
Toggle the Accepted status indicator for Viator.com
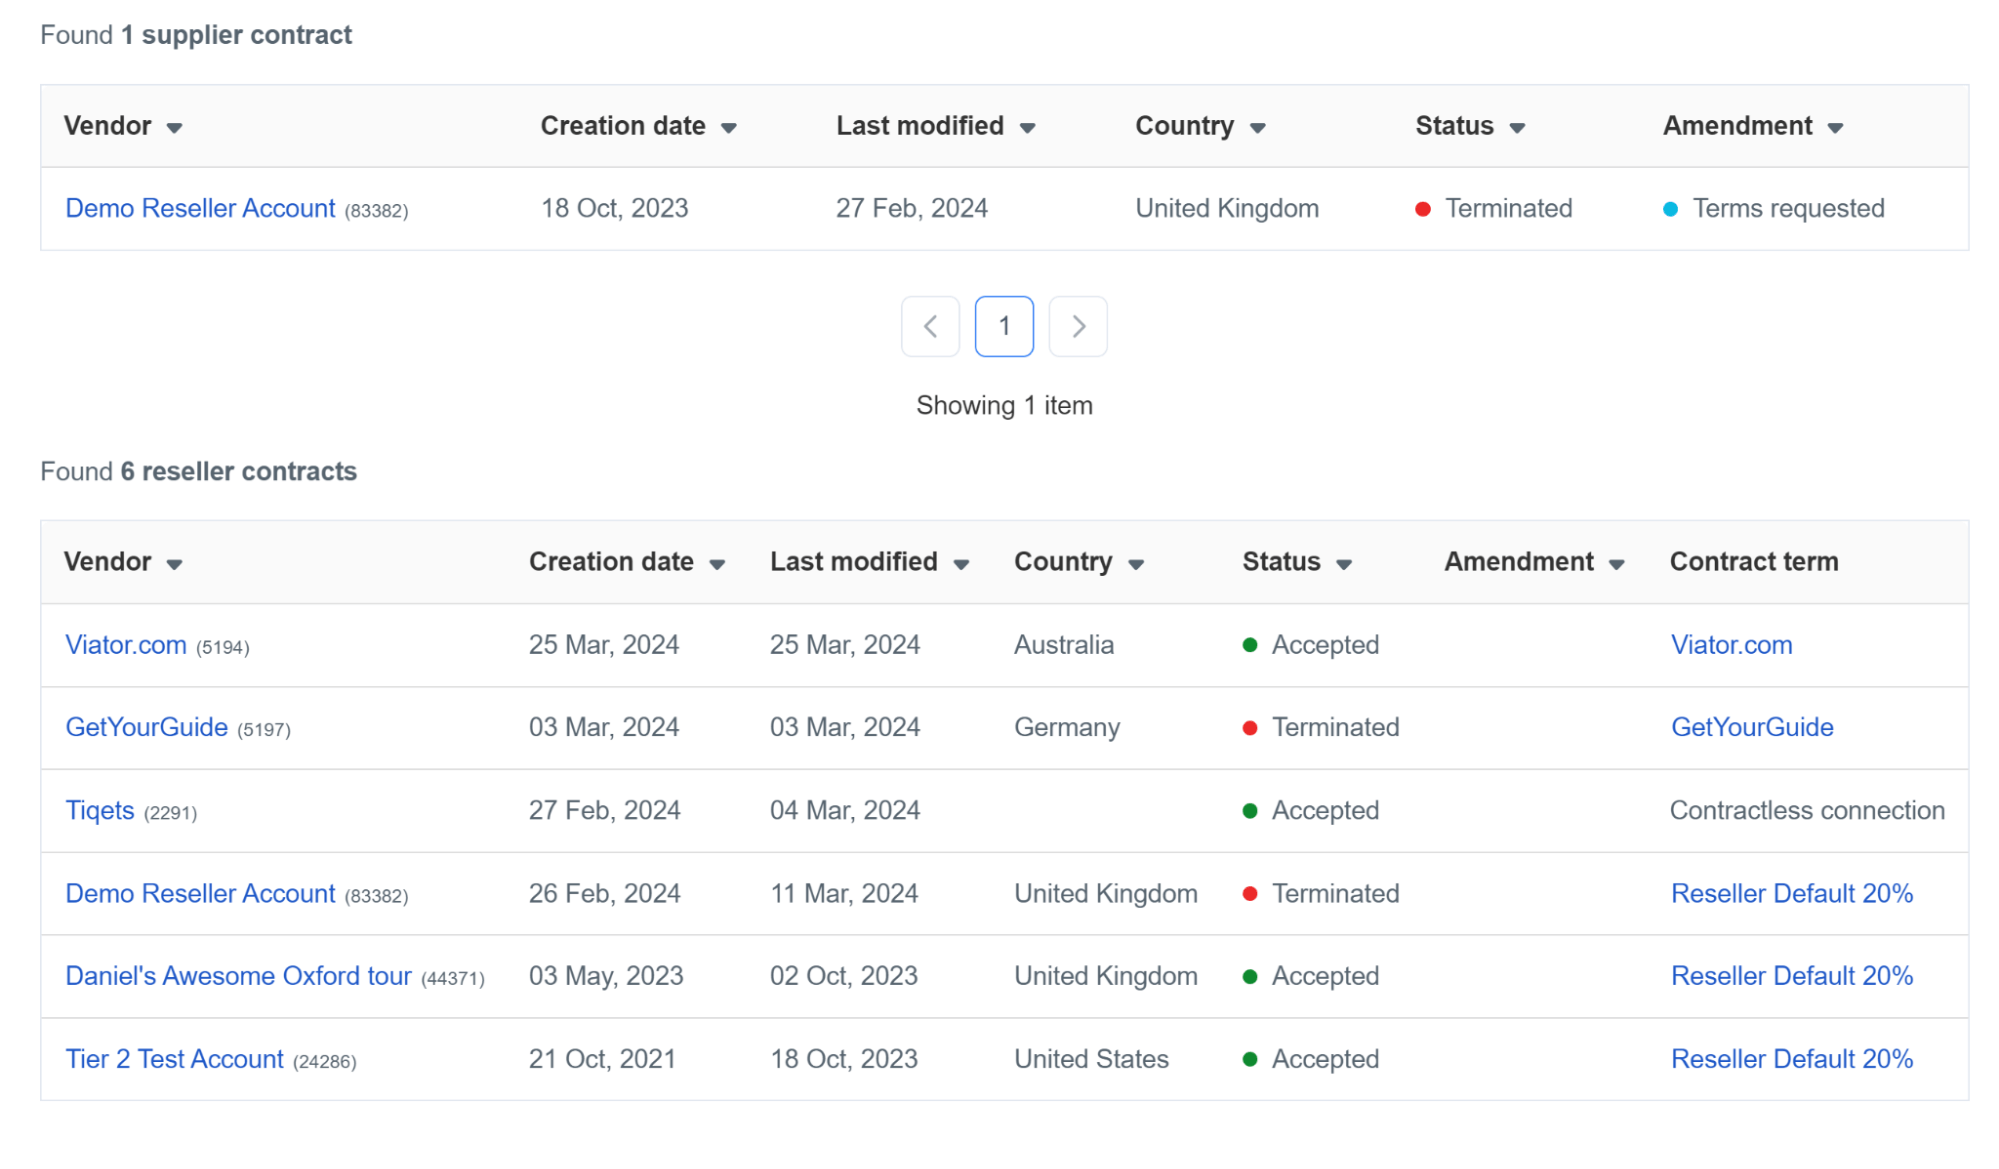pos(1244,643)
